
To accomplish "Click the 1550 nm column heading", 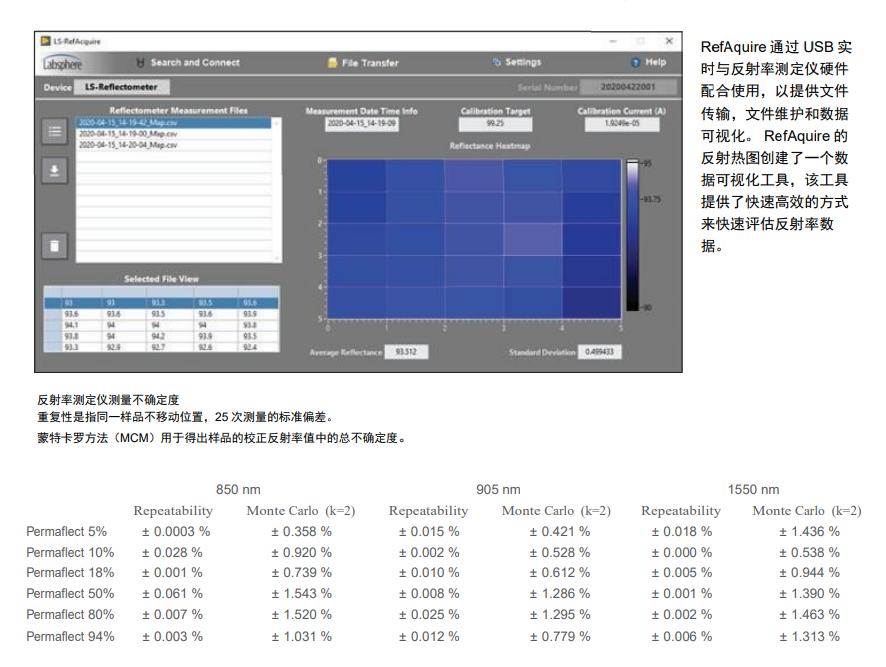I will coord(753,490).
